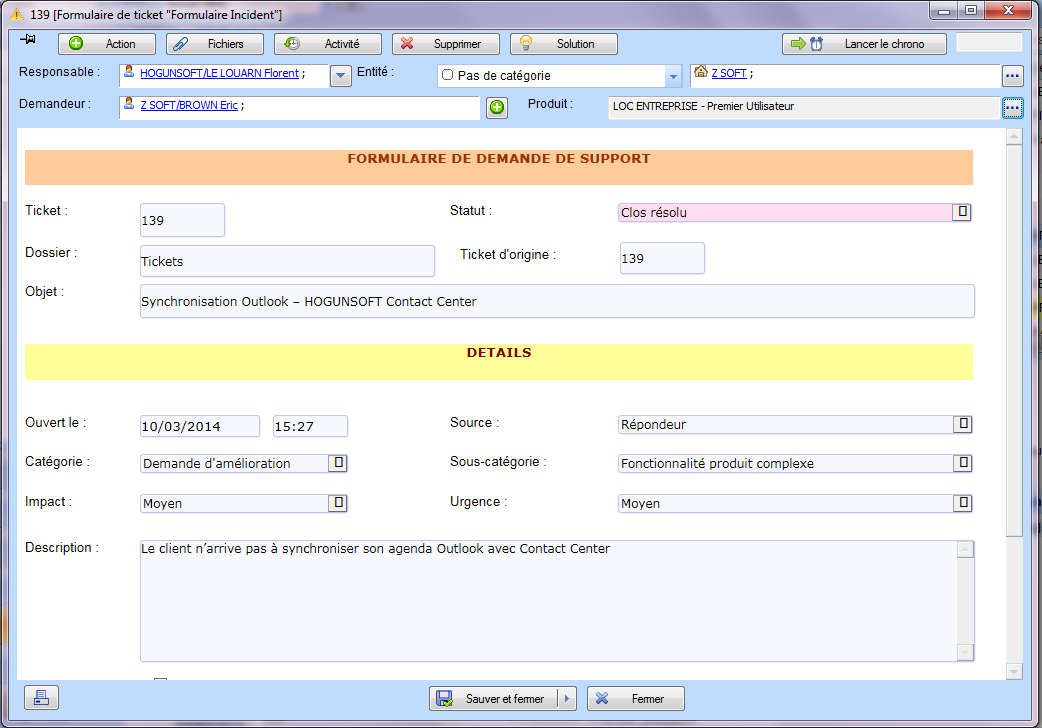Maximize the ticket window
The width and height of the screenshot is (1042, 728).
pyautogui.click(x=971, y=10)
